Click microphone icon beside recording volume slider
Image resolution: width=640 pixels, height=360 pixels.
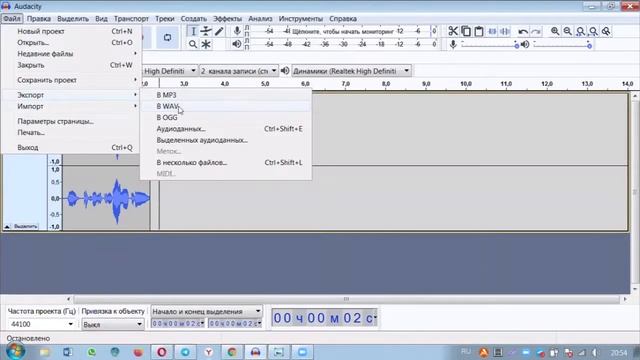453,44
